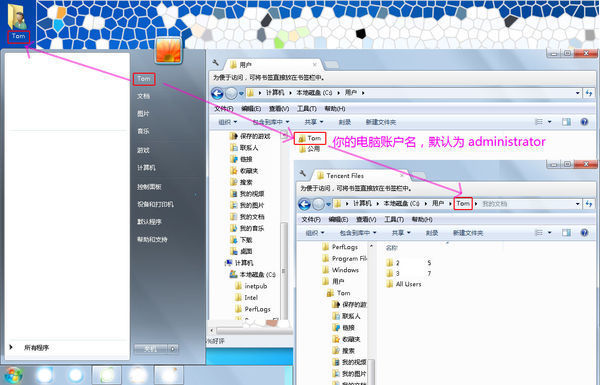Select Tom node in Tencent Files tree
This screenshot has width=600, height=385.
[339, 293]
